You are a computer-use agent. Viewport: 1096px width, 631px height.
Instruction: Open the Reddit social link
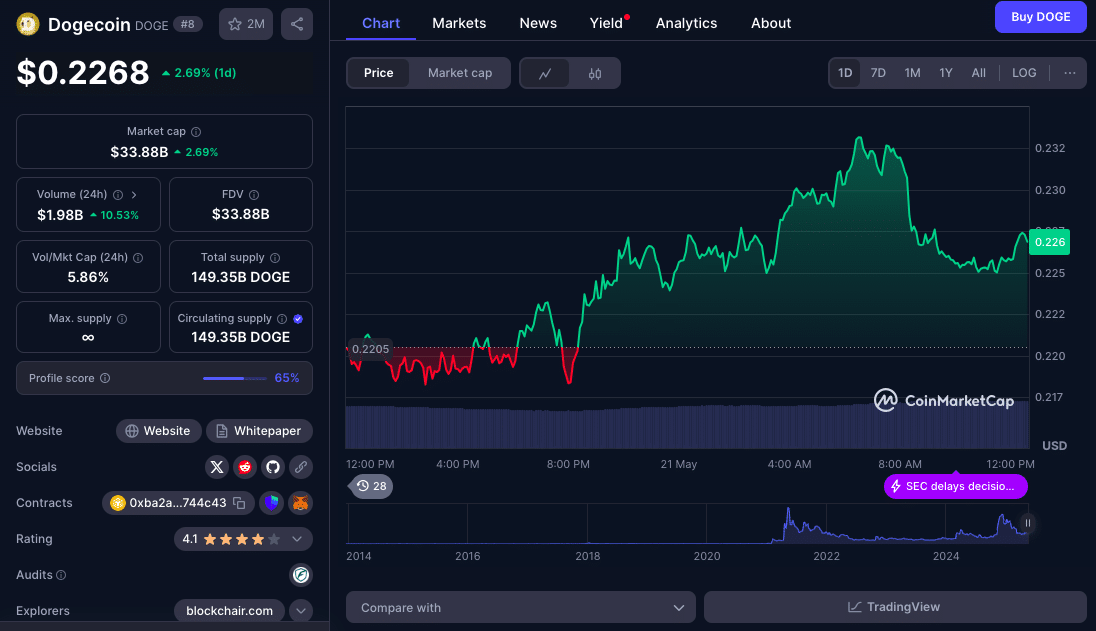click(x=245, y=467)
